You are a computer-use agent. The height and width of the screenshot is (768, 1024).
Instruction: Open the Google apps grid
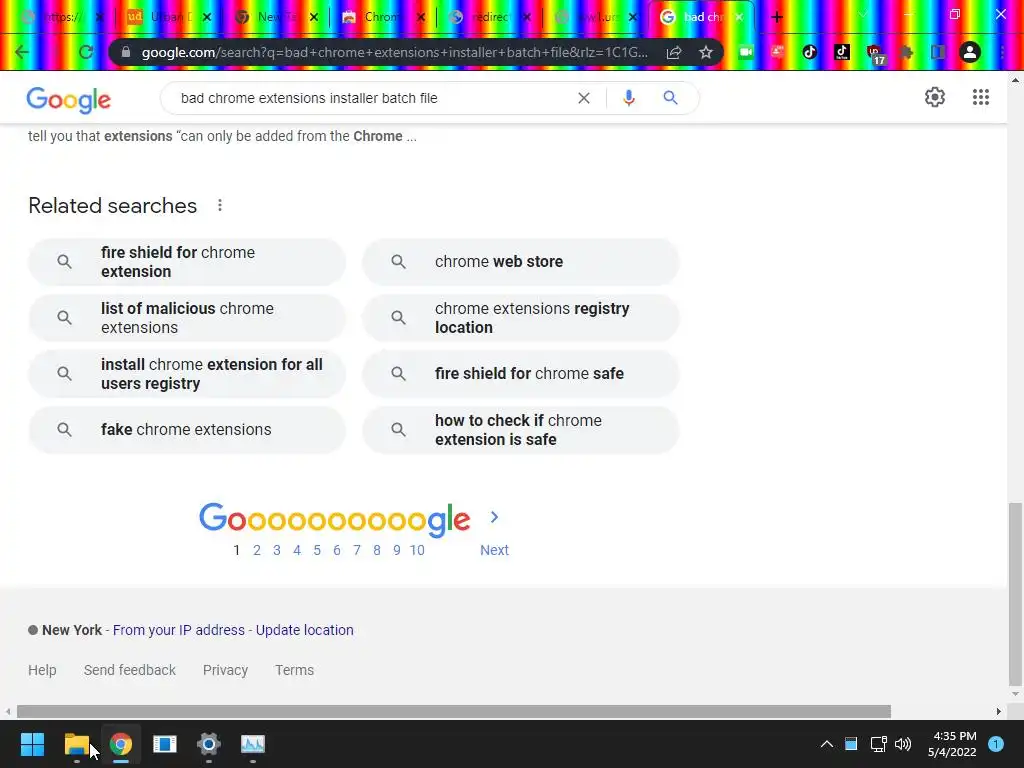click(x=980, y=97)
